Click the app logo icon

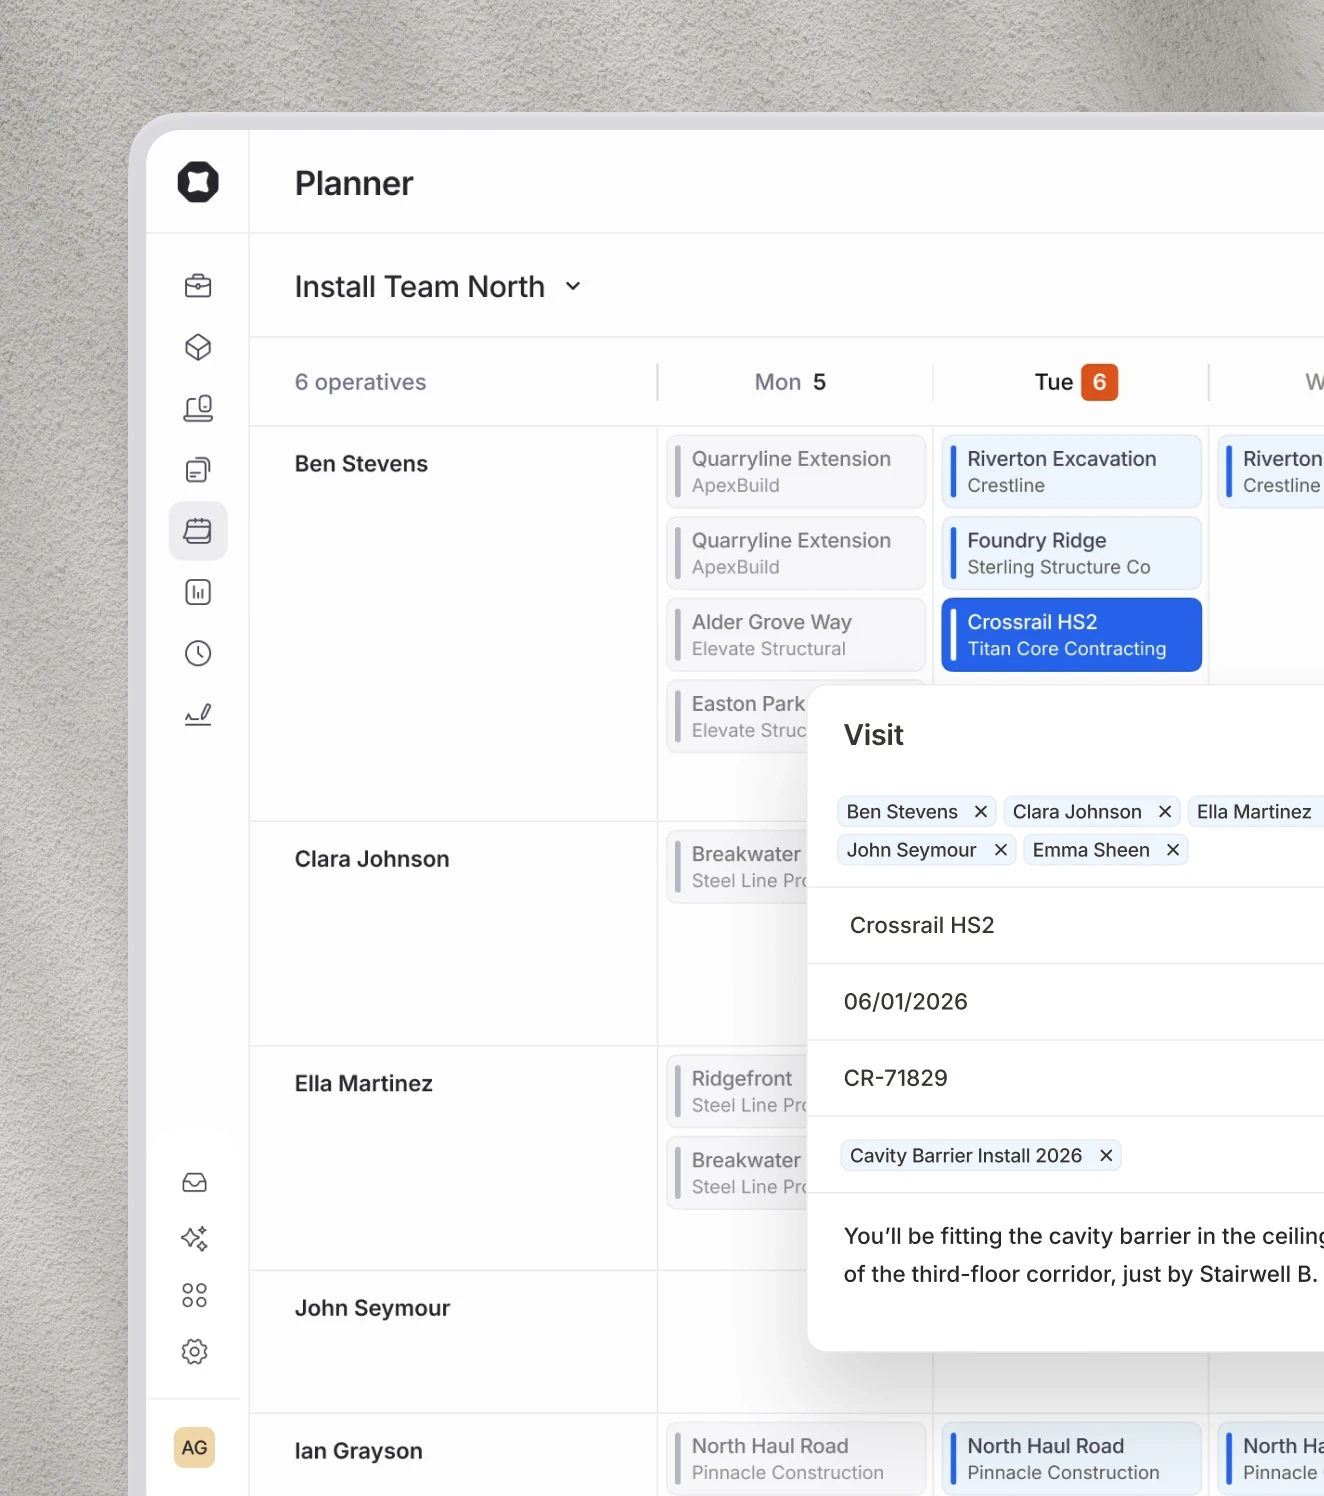tap(198, 182)
